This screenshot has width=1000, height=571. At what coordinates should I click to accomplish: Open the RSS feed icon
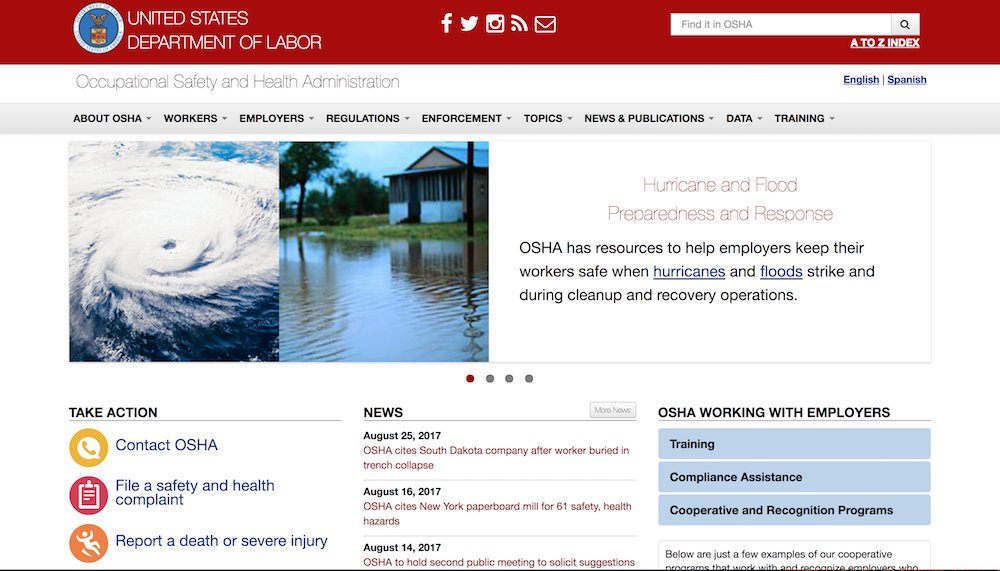pos(519,24)
